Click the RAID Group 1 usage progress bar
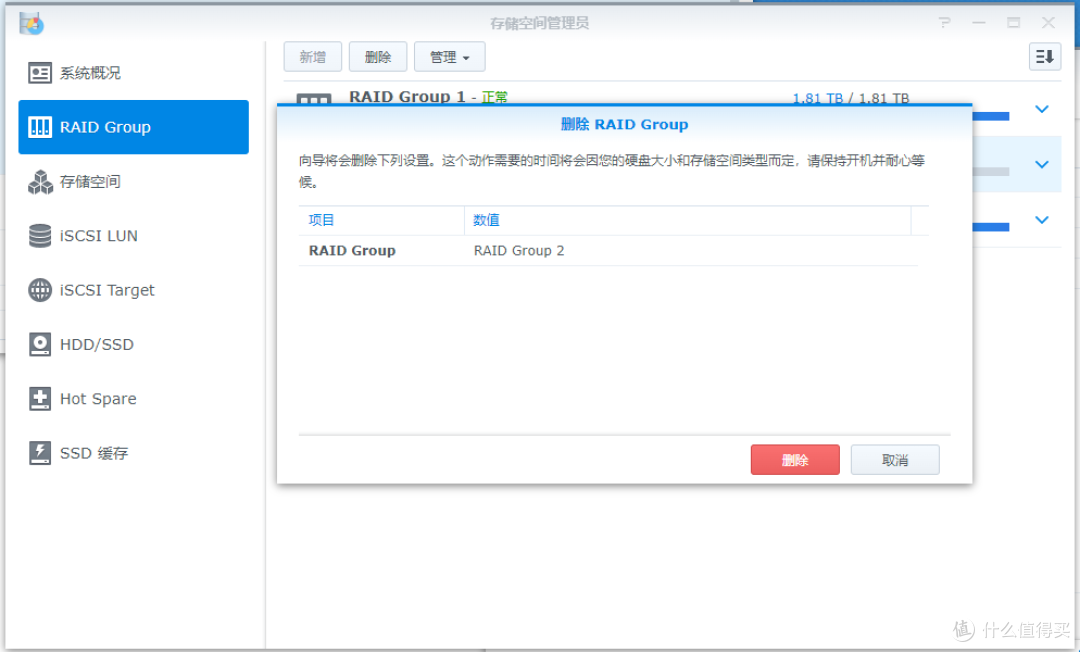This screenshot has height=652, width=1080. point(990,117)
